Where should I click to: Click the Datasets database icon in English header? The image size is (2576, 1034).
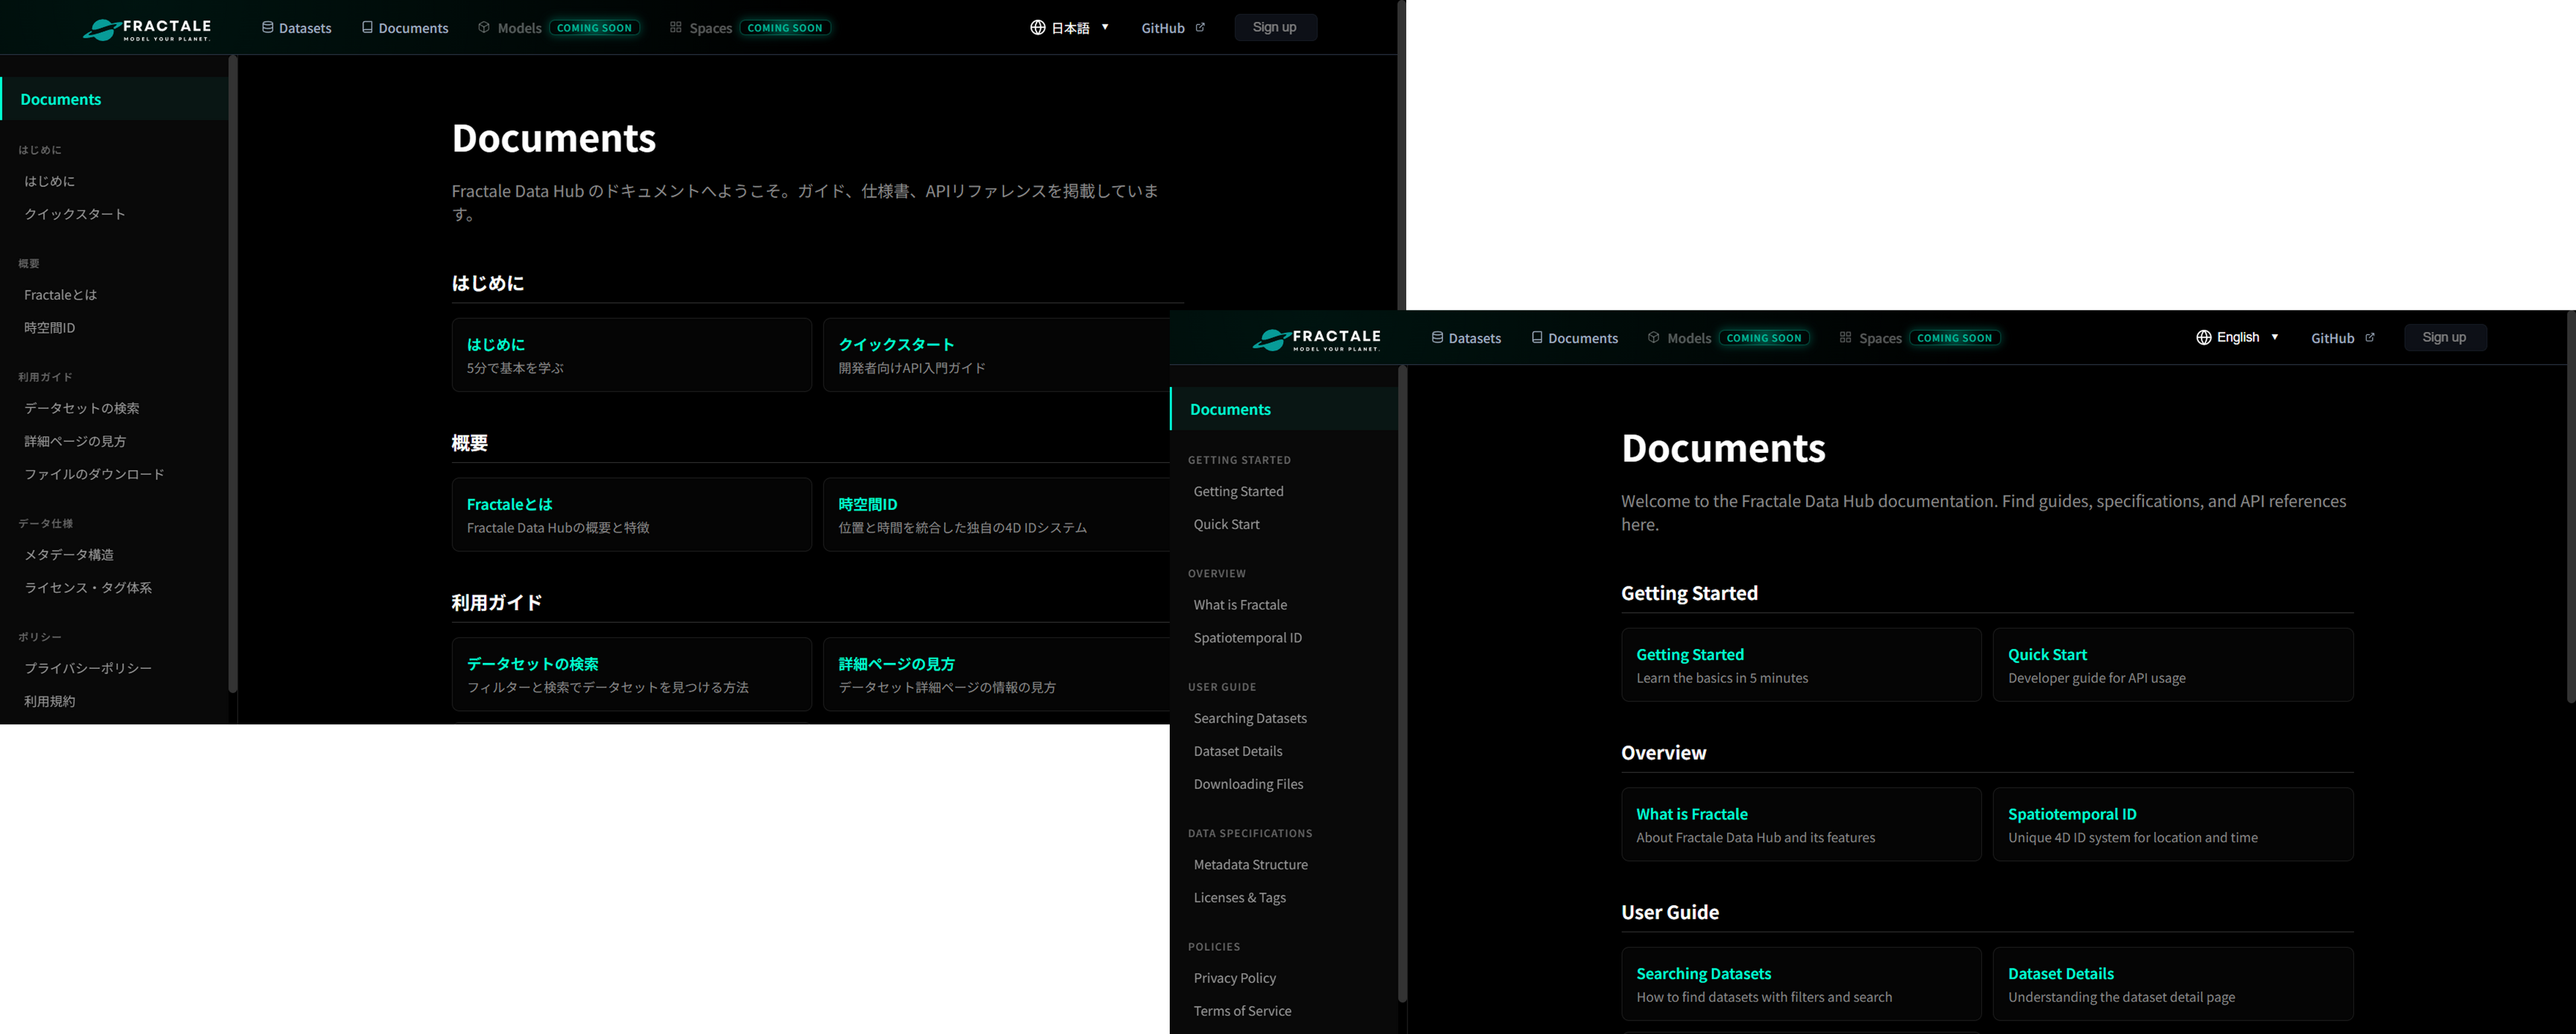1437,338
